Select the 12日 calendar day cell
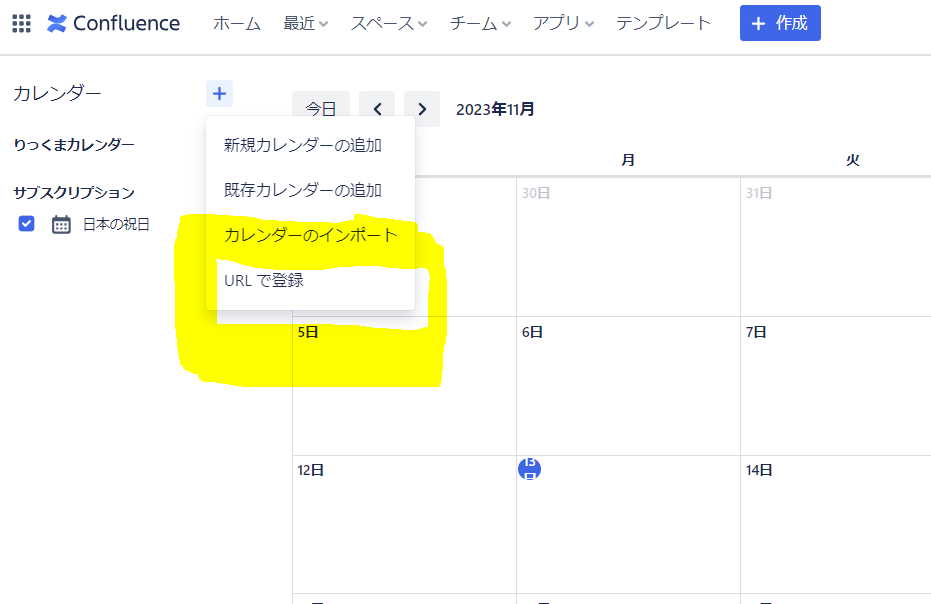This screenshot has height=604, width=931. [404, 524]
